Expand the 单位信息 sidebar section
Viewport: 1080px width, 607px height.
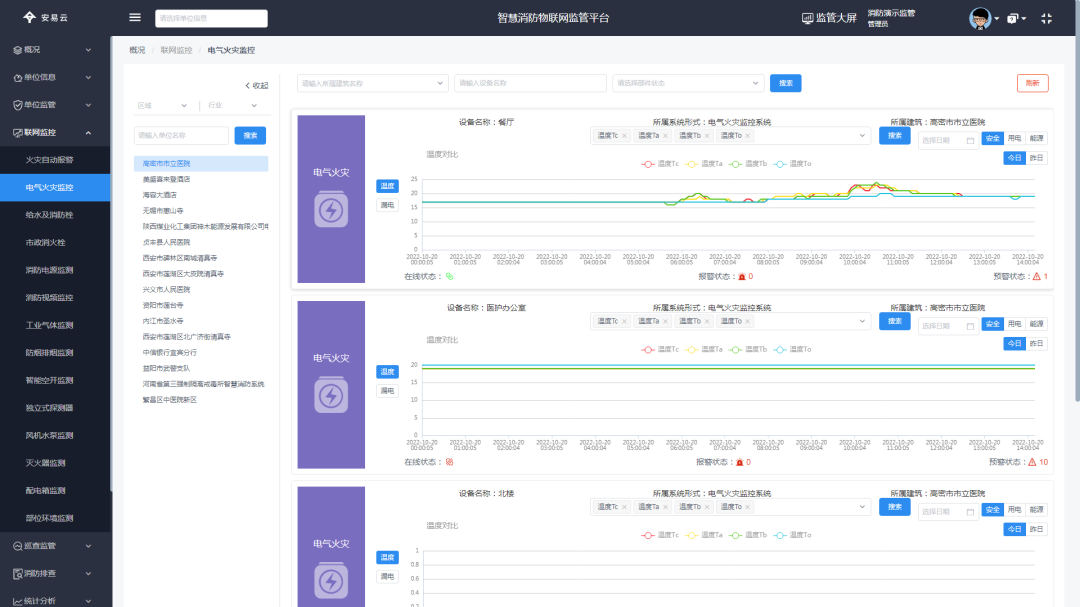(55, 77)
